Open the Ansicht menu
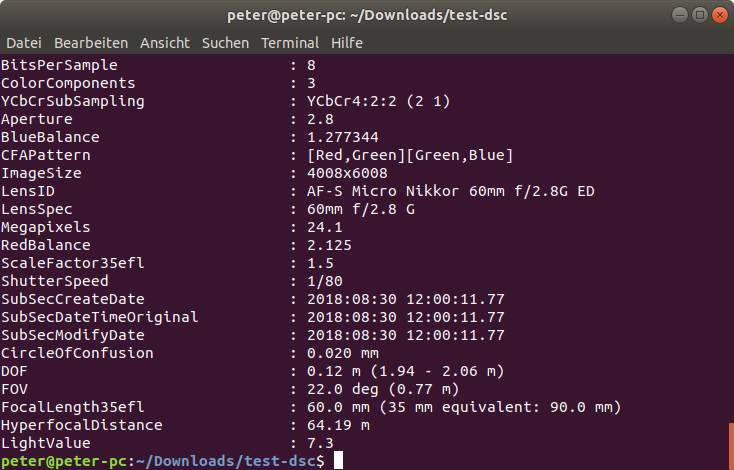 [165, 43]
